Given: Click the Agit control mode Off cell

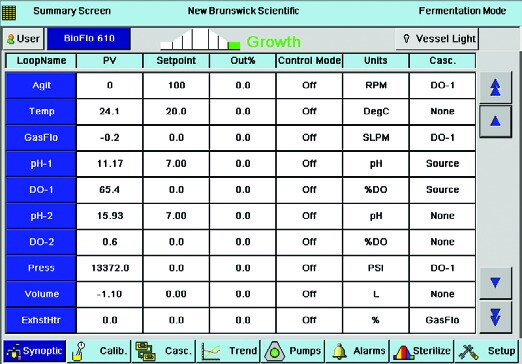Looking at the screenshot, I should click(309, 86).
